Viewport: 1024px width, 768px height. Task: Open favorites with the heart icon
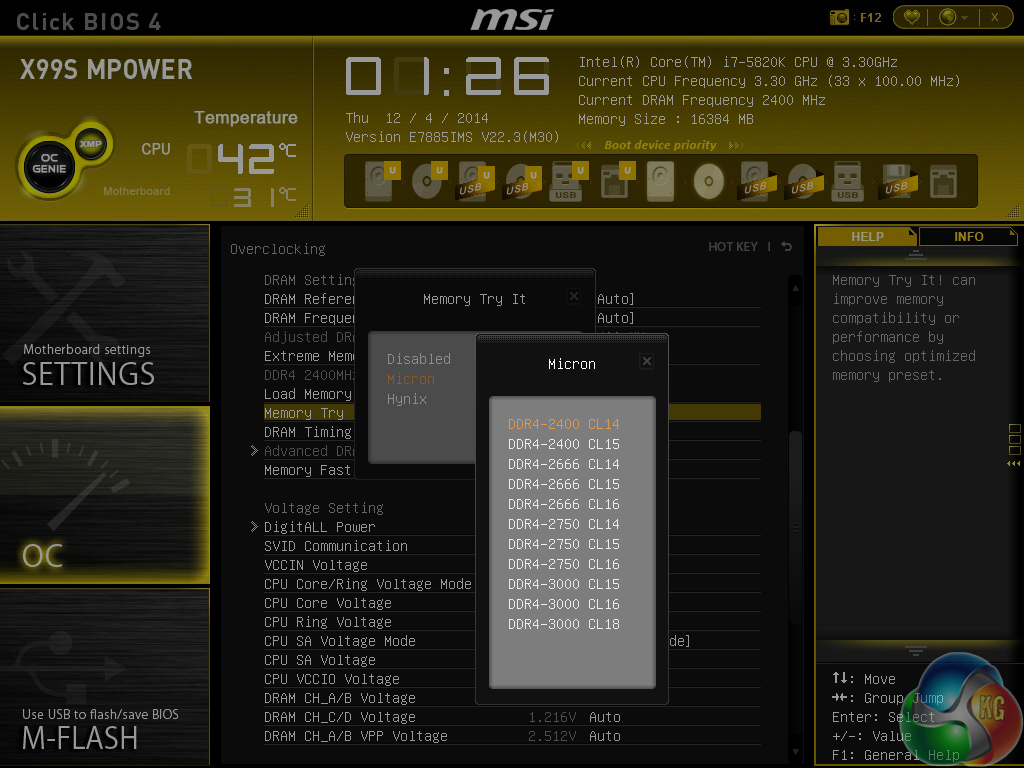[x=912, y=17]
